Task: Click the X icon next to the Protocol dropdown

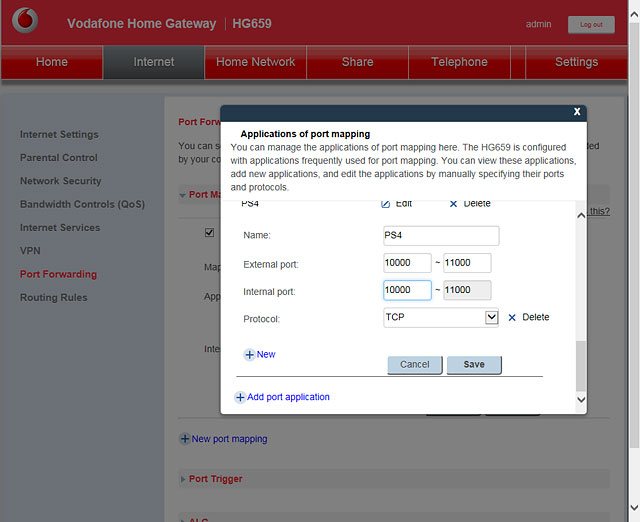Action: (x=512, y=318)
